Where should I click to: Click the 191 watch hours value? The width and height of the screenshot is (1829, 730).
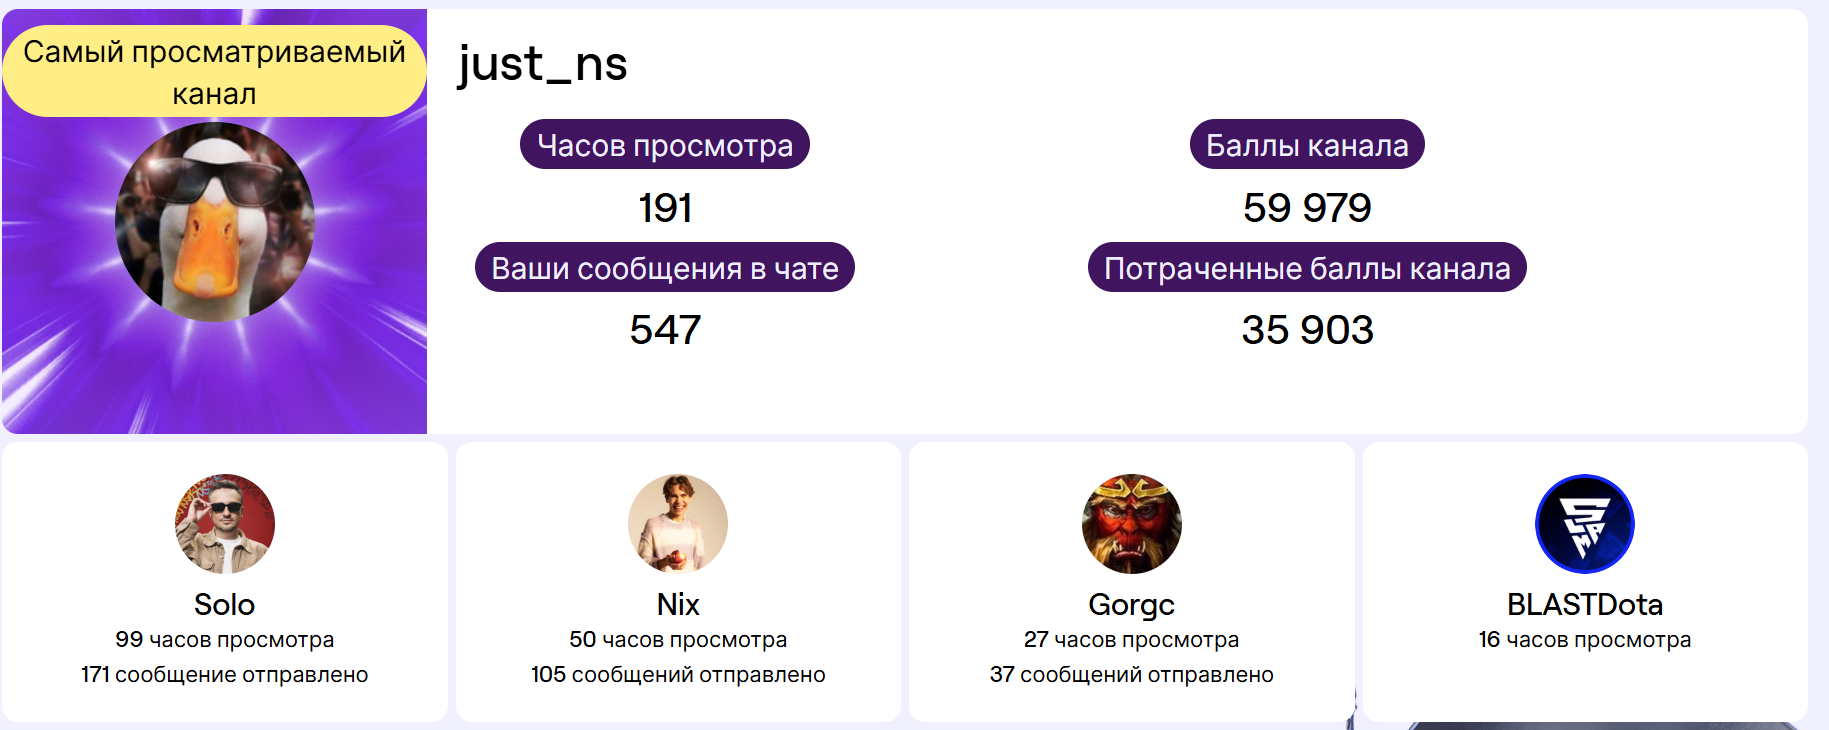(x=665, y=208)
